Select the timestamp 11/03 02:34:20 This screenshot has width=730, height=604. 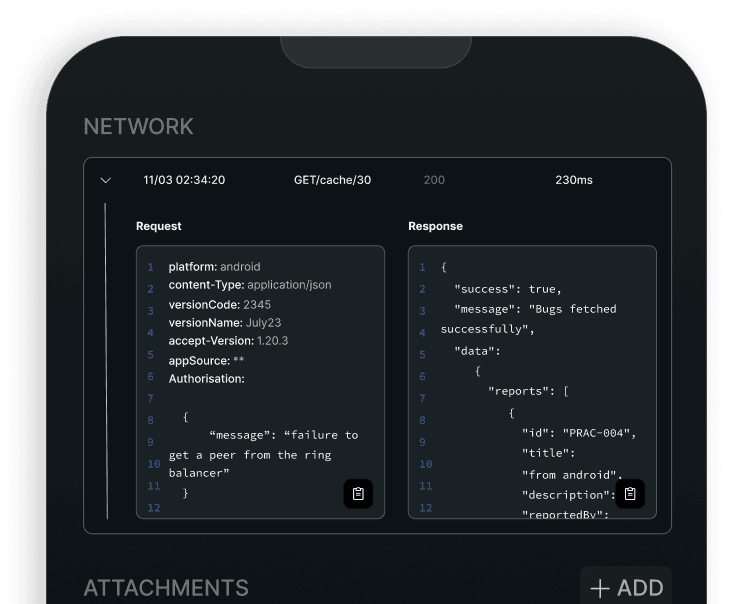pos(184,180)
